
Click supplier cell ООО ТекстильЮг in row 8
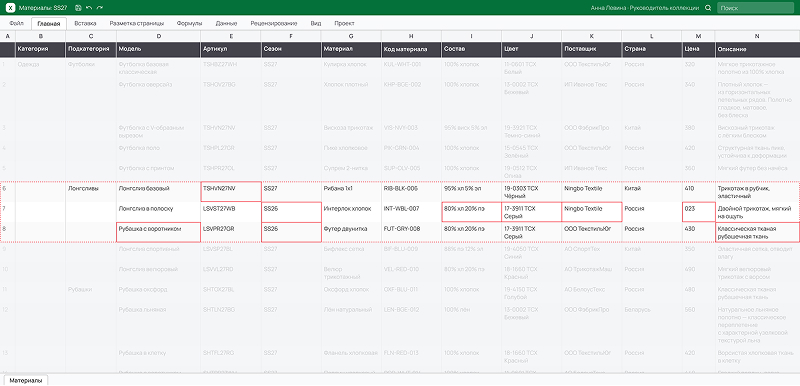click(x=592, y=232)
